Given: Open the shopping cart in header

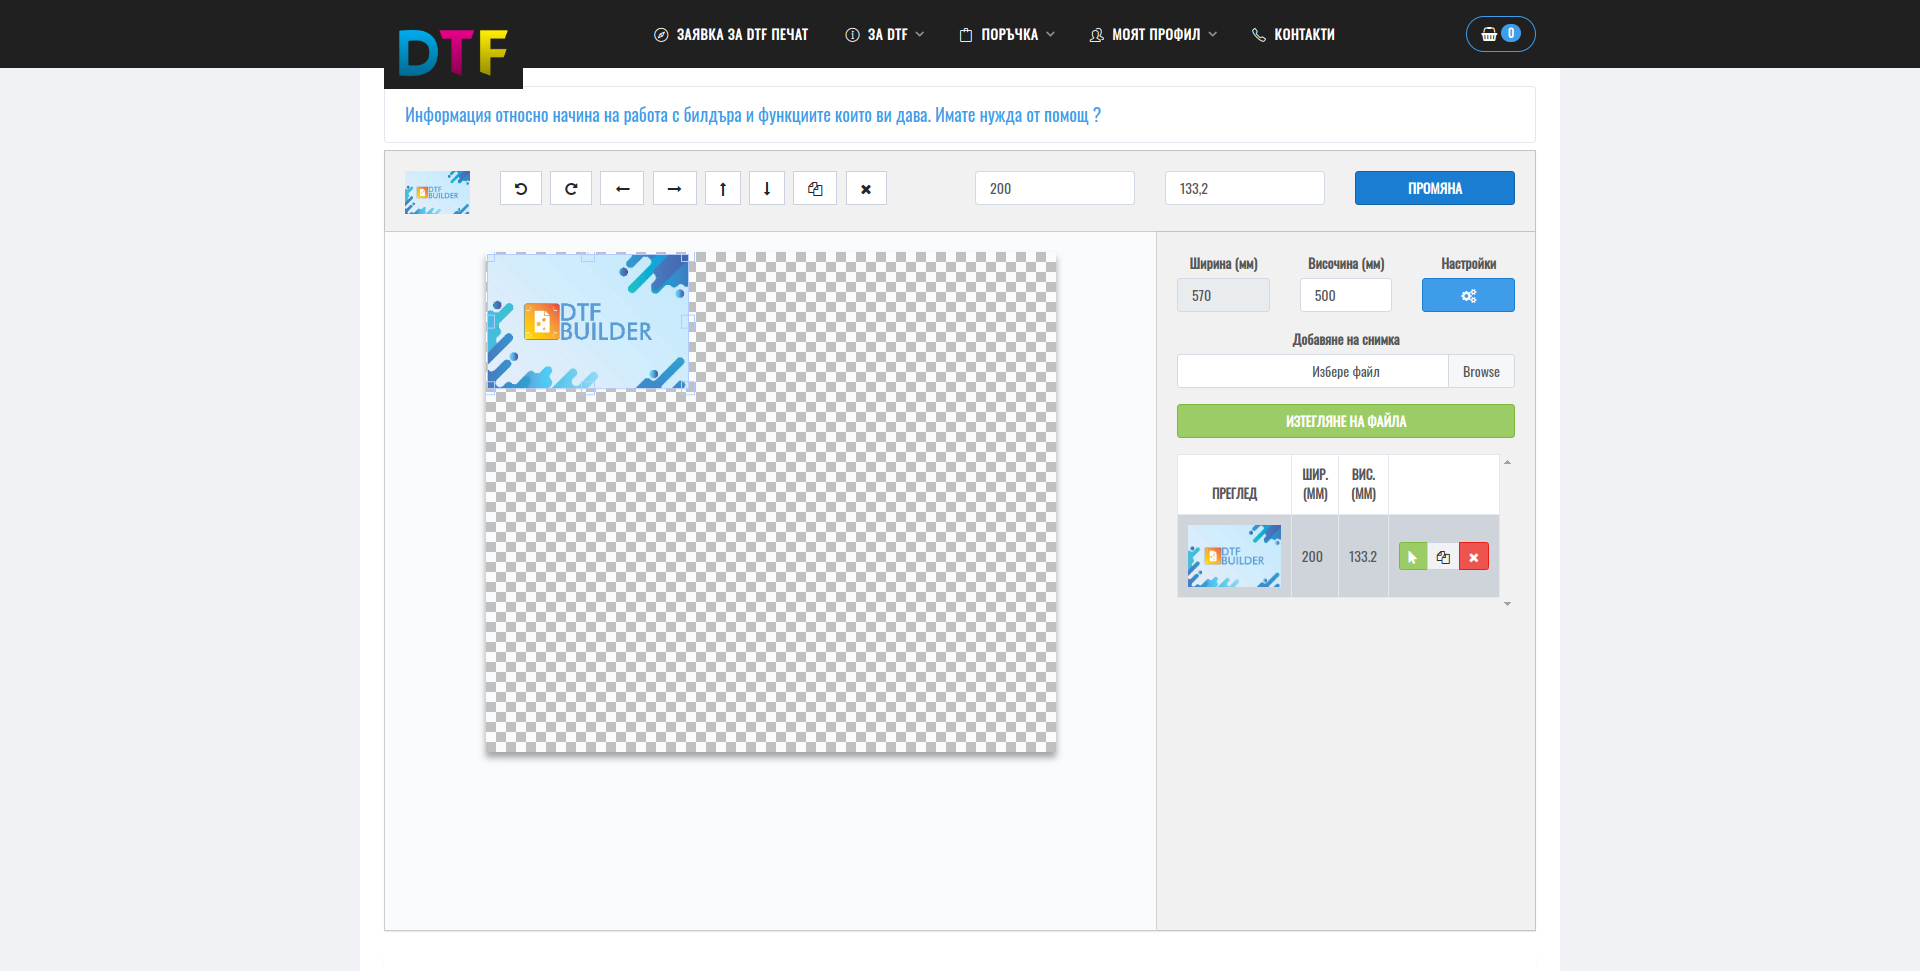Looking at the screenshot, I should pos(1500,34).
